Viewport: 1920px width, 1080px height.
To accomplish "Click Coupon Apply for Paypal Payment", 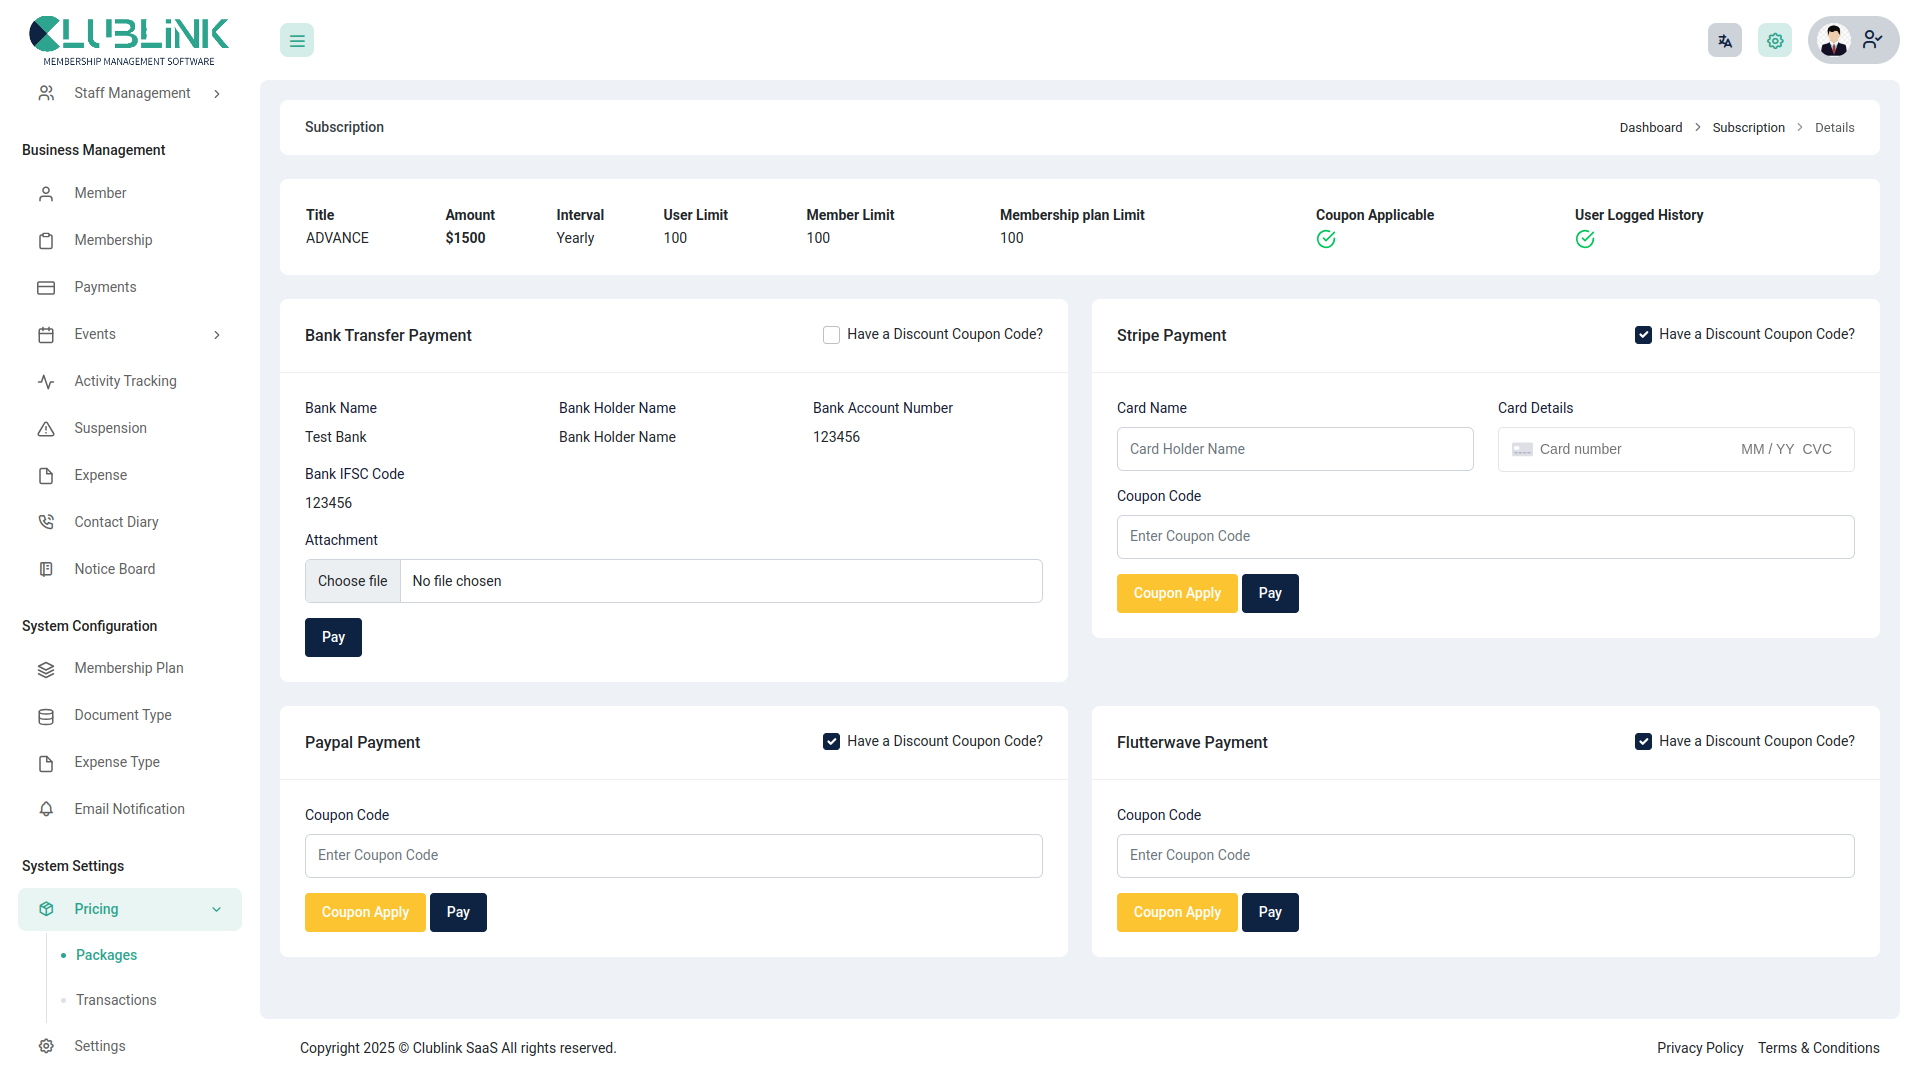I will [365, 912].
